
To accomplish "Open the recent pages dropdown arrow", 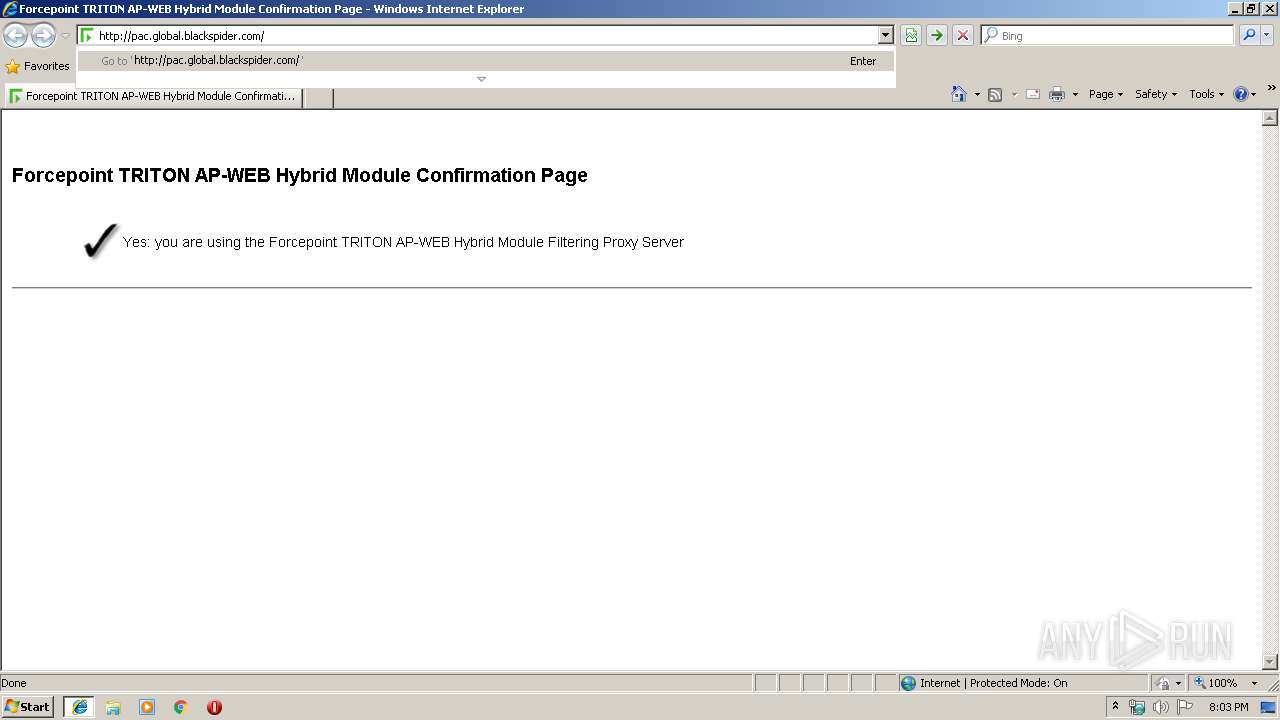I will point(65,36).
